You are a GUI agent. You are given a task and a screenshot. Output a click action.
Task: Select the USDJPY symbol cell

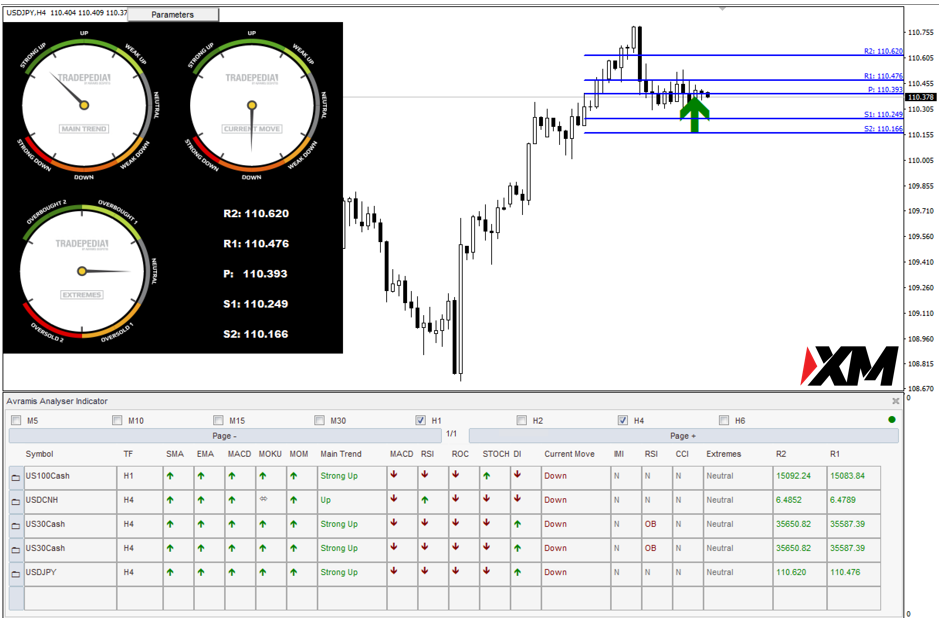(70, 573)
